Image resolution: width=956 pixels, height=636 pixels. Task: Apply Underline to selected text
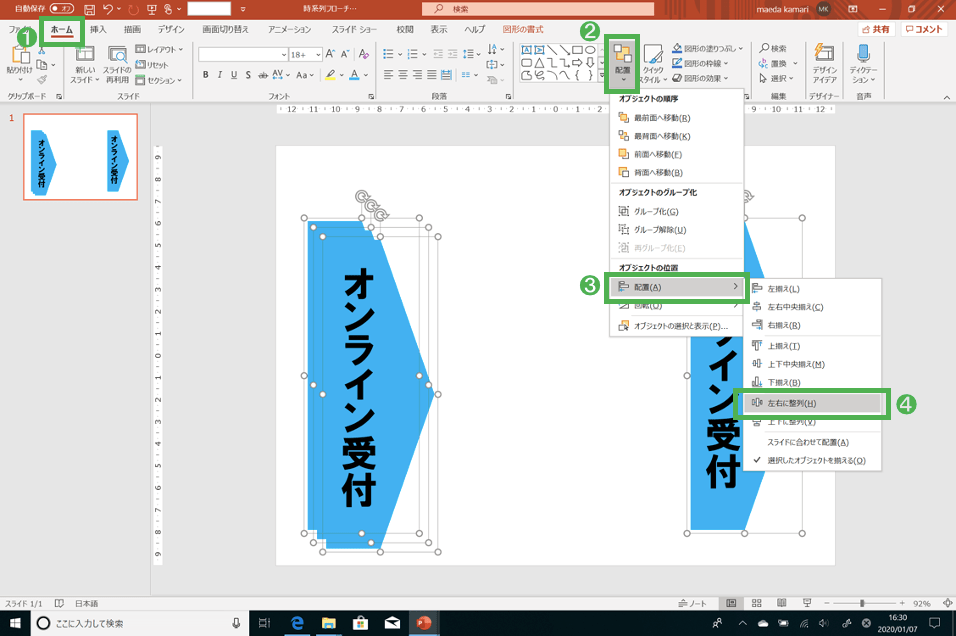pos(234,75)
